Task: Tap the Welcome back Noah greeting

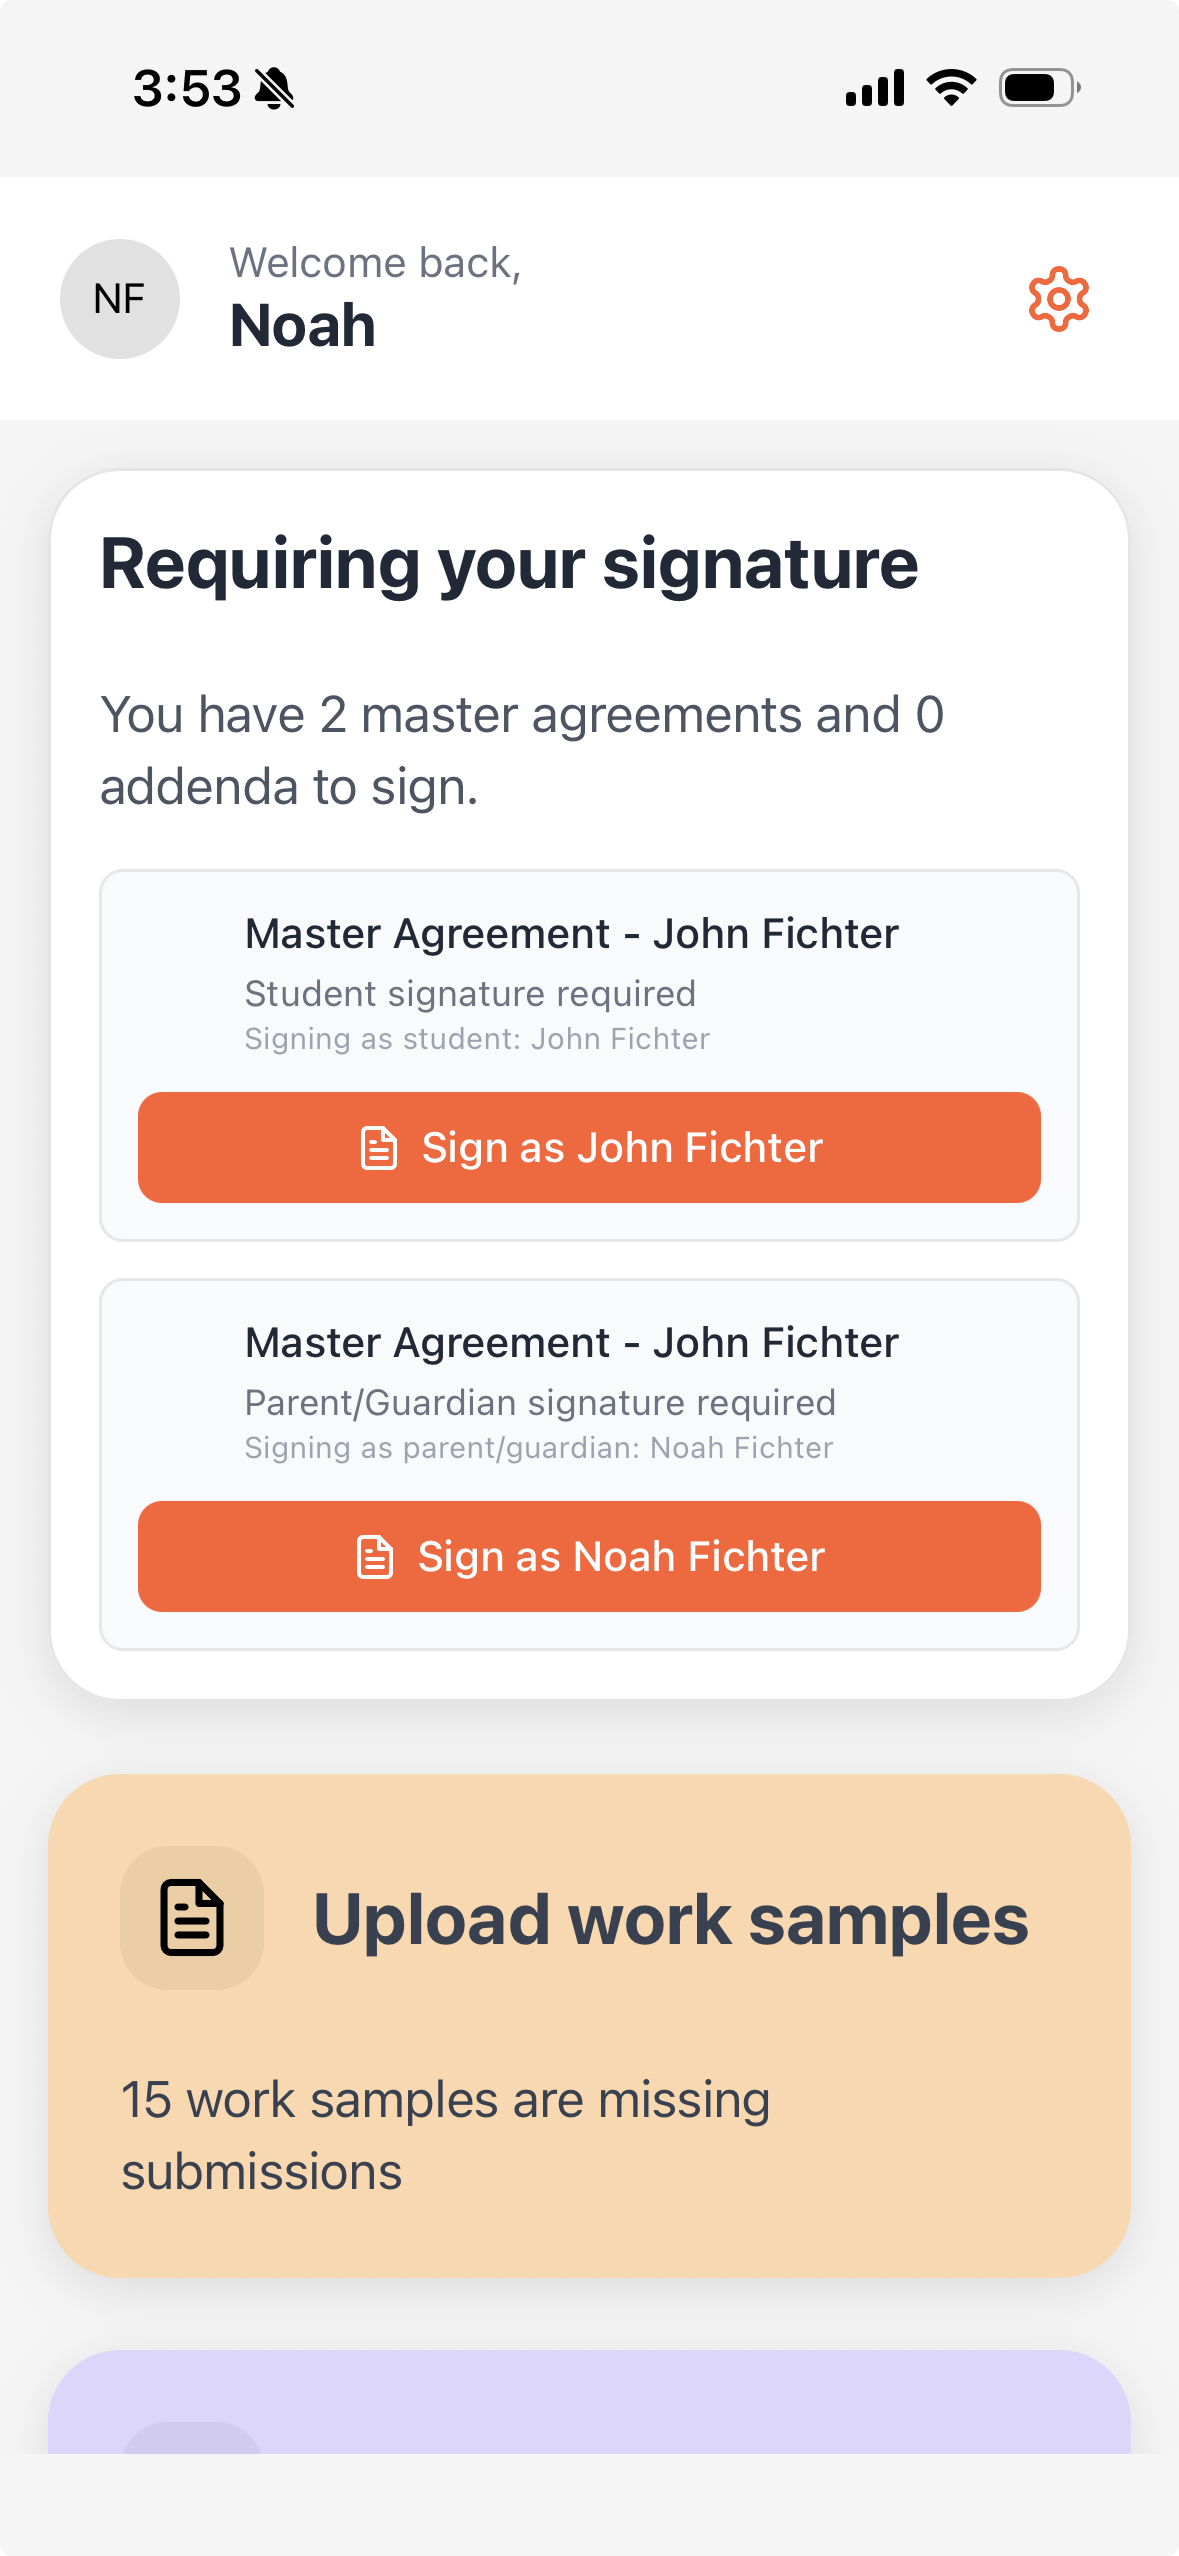Action: point(375,298)
